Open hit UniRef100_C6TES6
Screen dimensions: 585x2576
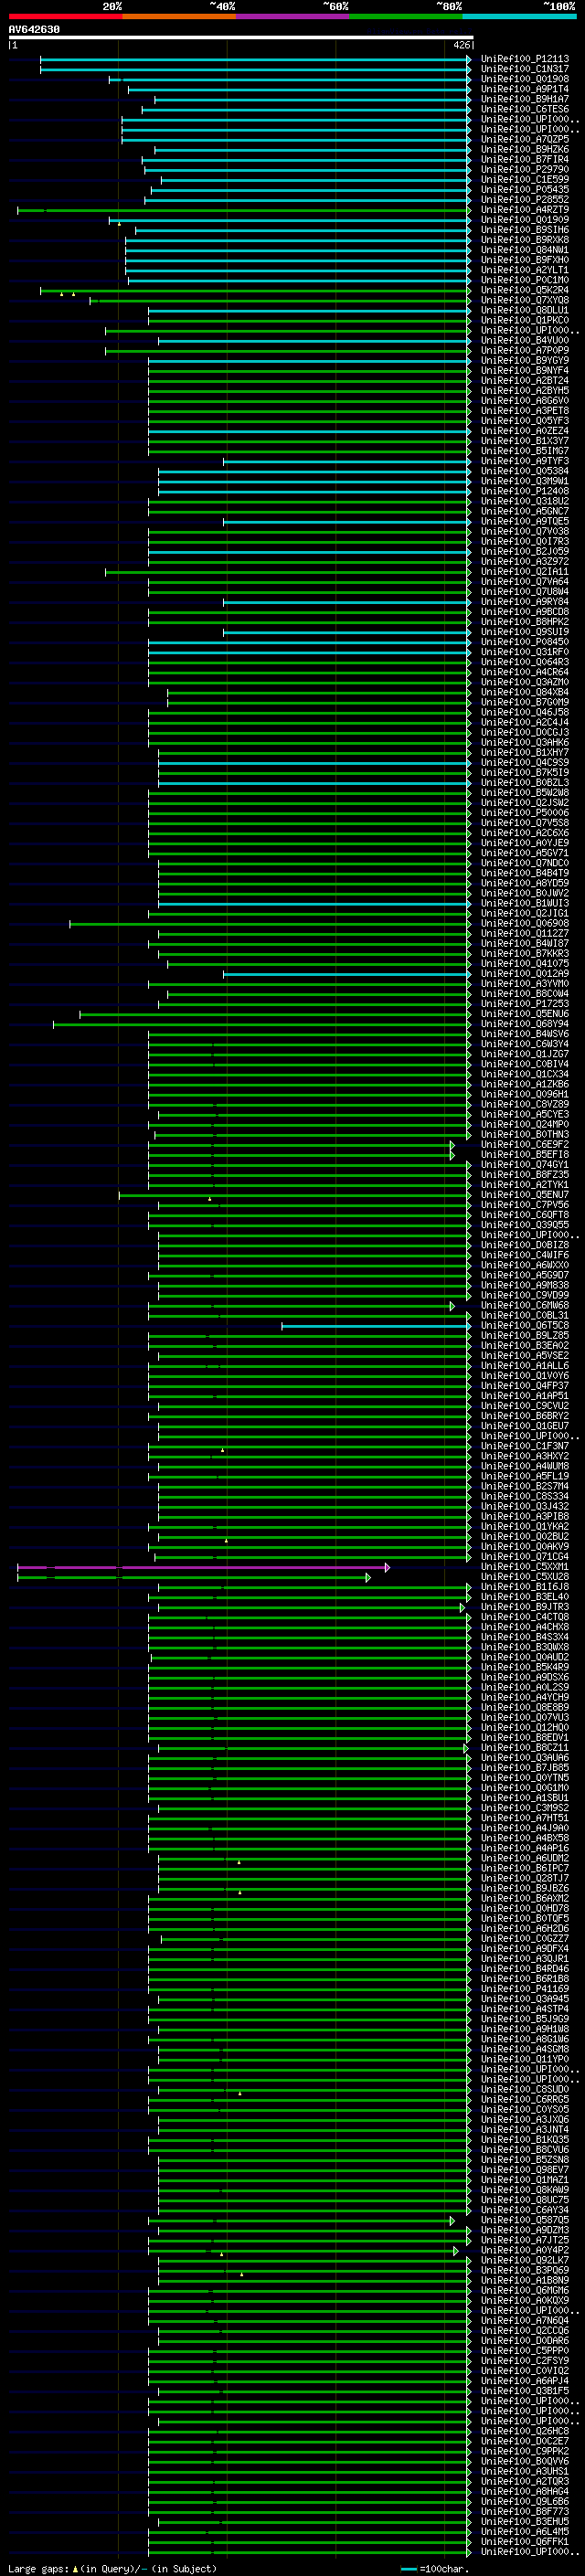[x=525, y=109]
